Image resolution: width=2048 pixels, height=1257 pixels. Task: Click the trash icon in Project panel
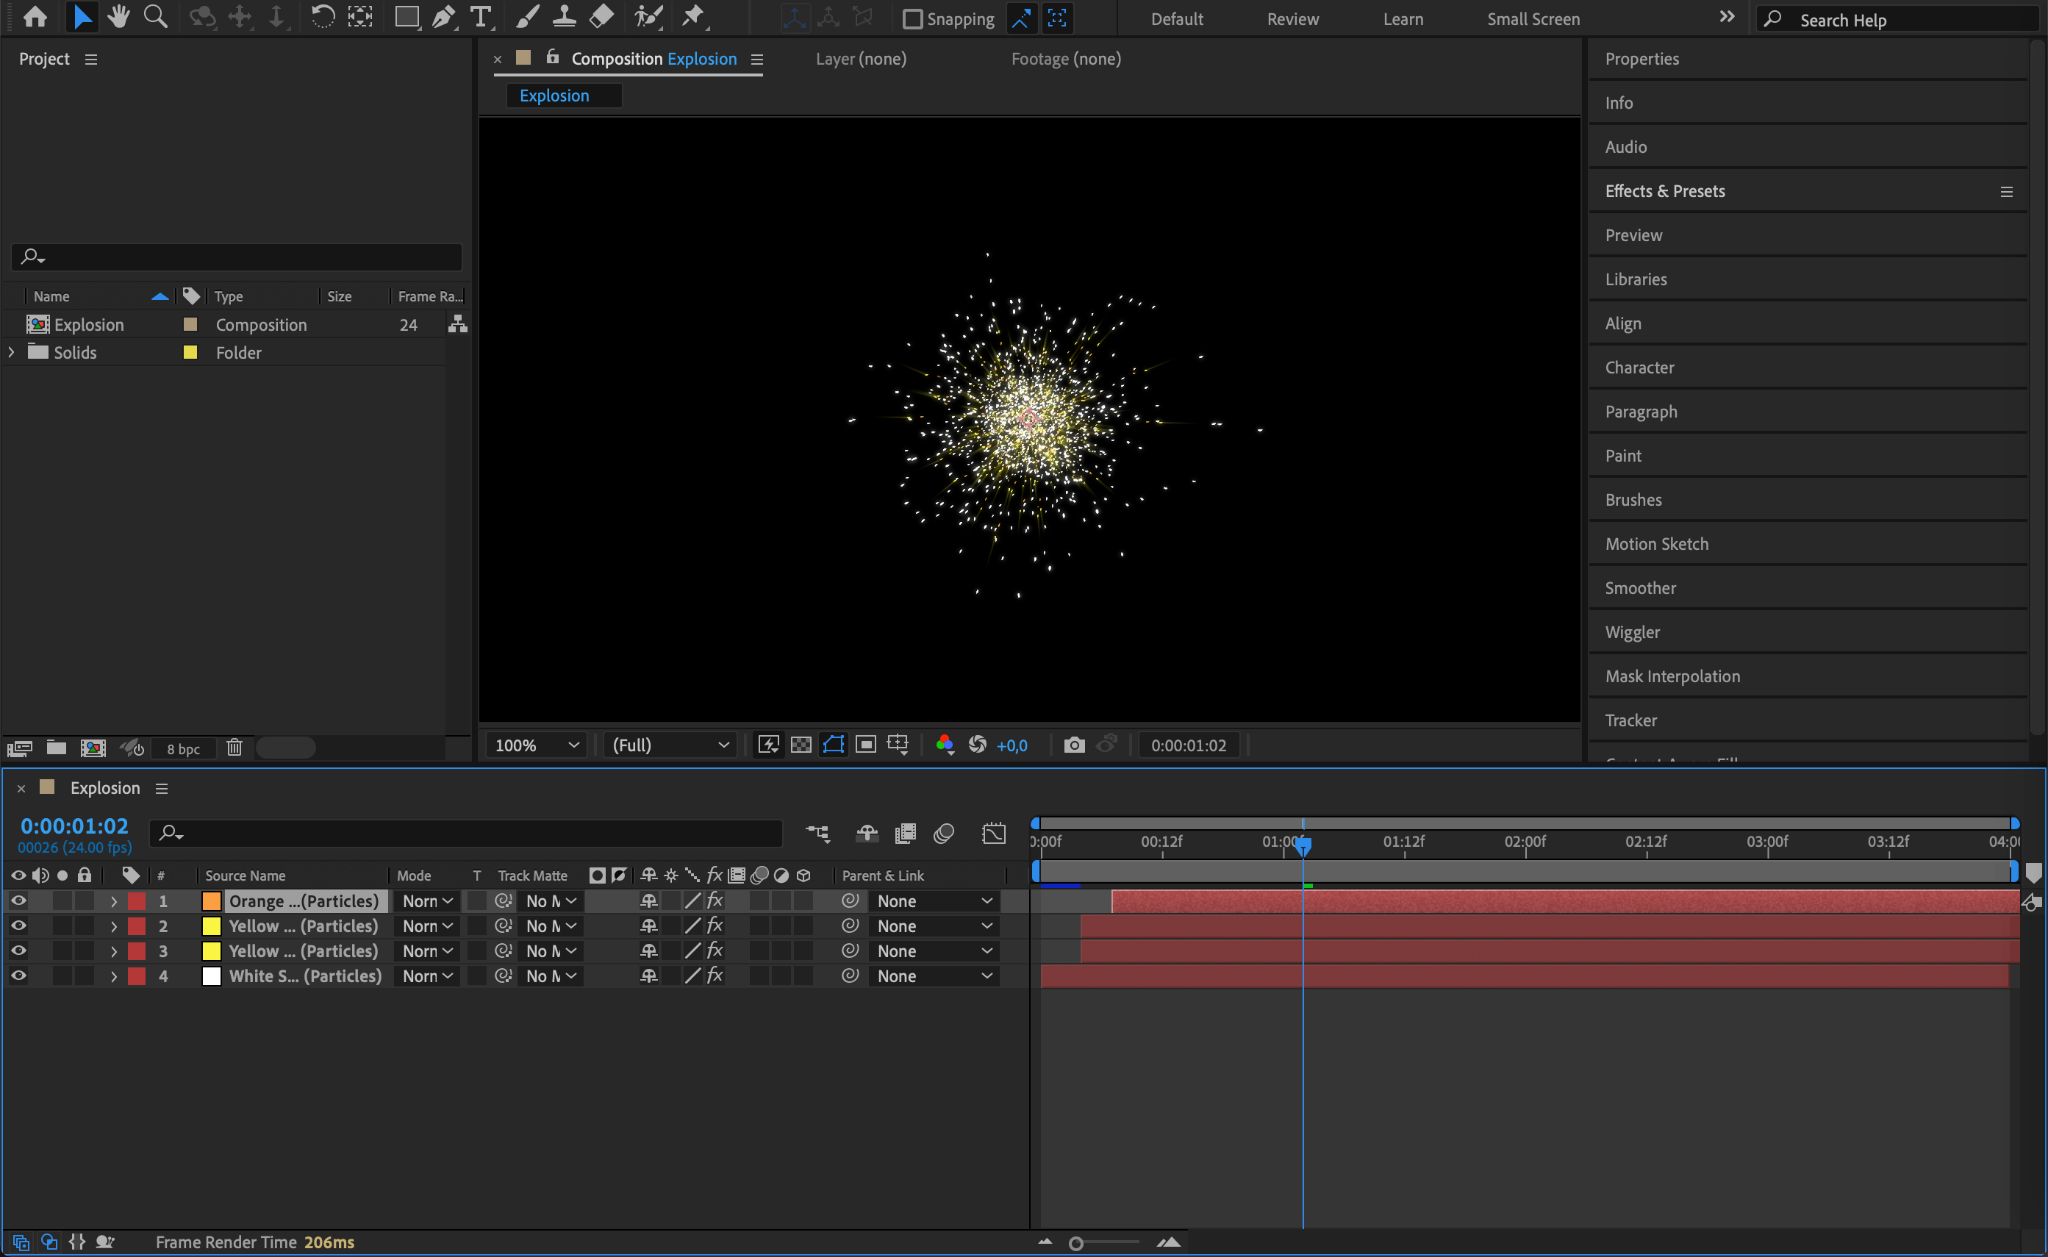(x=234, y=748)
